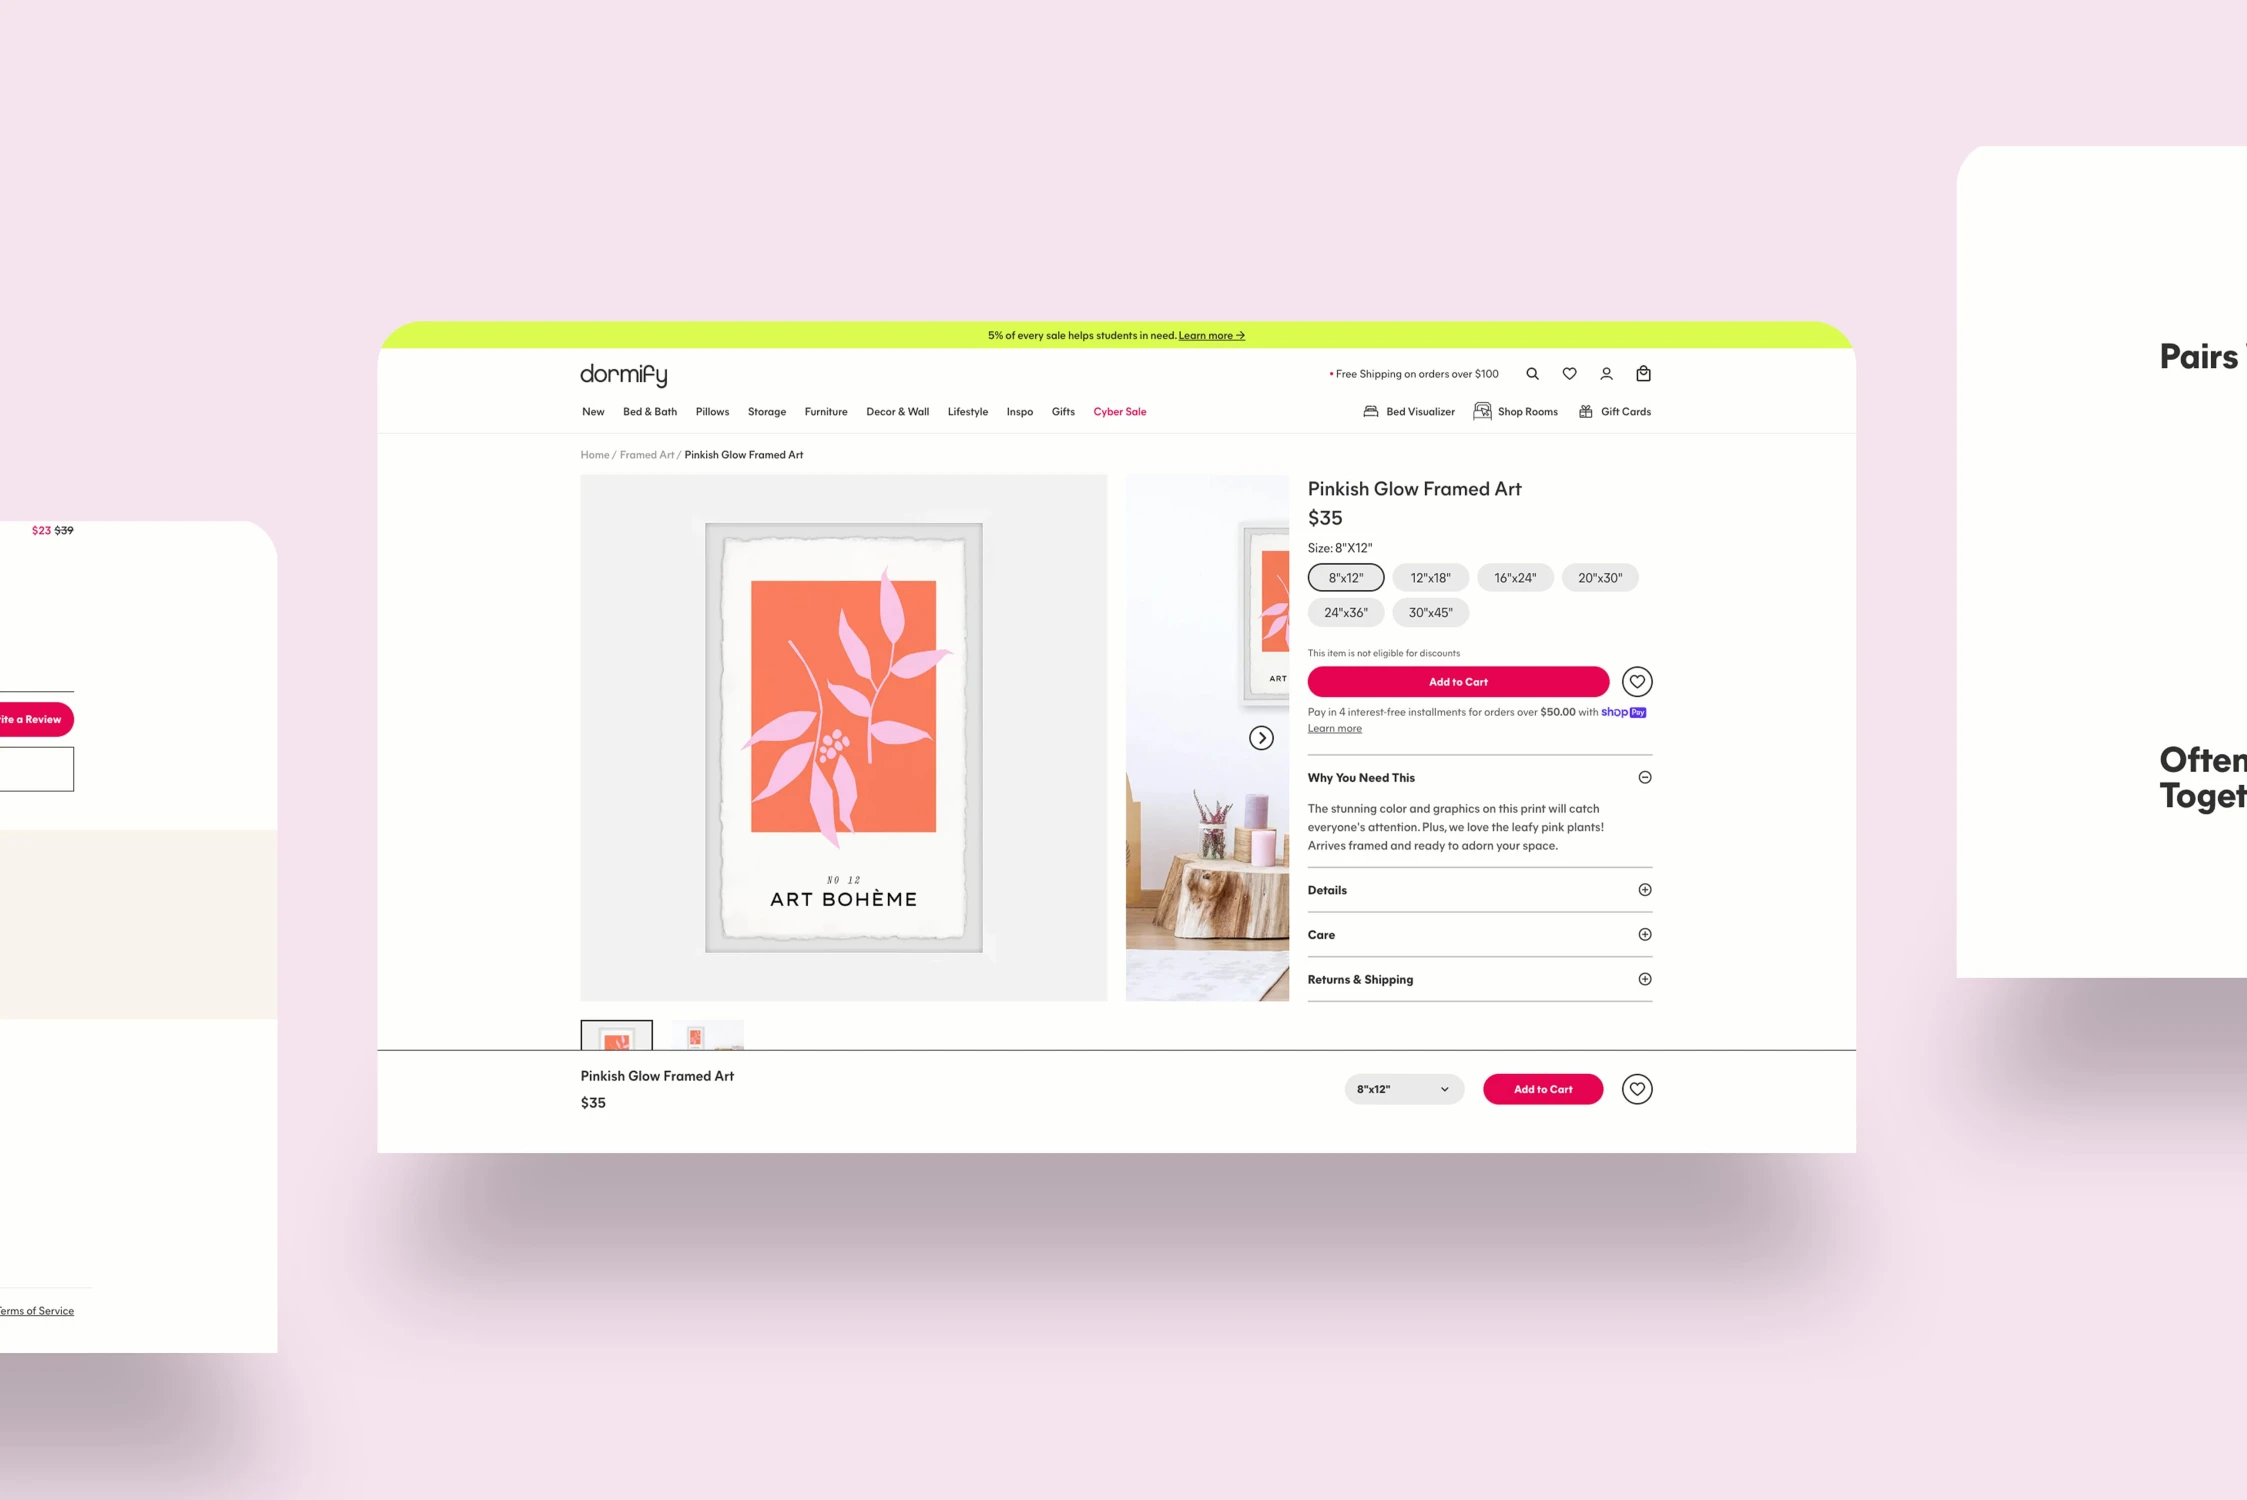Click Write a Review button in left window
The height and width of the screenshot is (1500, 2247).
click(x=35, y=720)
